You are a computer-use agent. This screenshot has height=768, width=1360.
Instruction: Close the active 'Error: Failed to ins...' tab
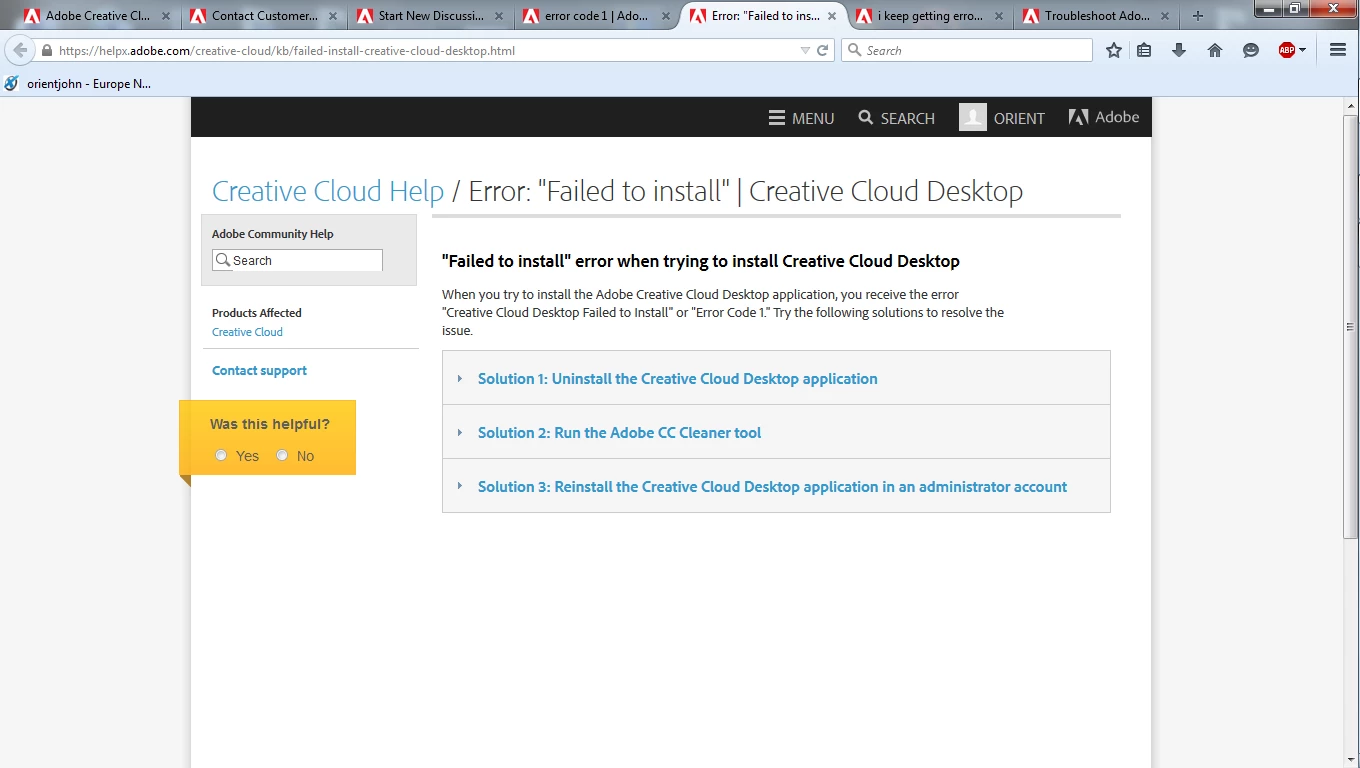click(x=832, y=16)
